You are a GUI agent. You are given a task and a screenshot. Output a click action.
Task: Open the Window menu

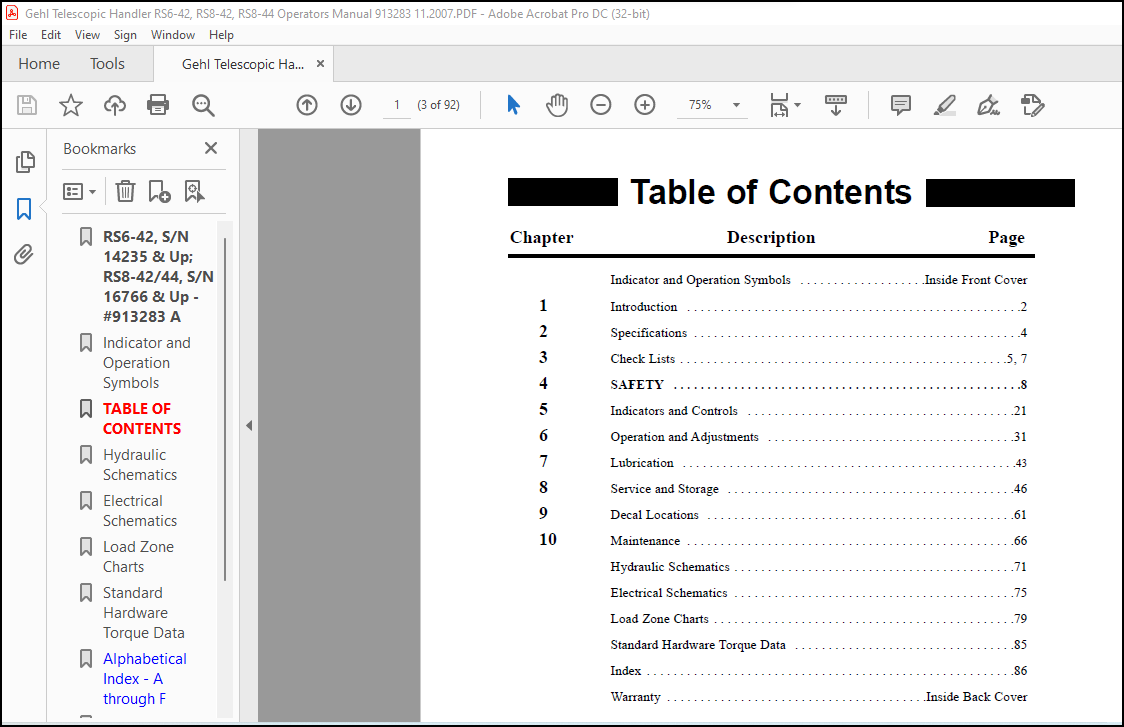(173, 34)
